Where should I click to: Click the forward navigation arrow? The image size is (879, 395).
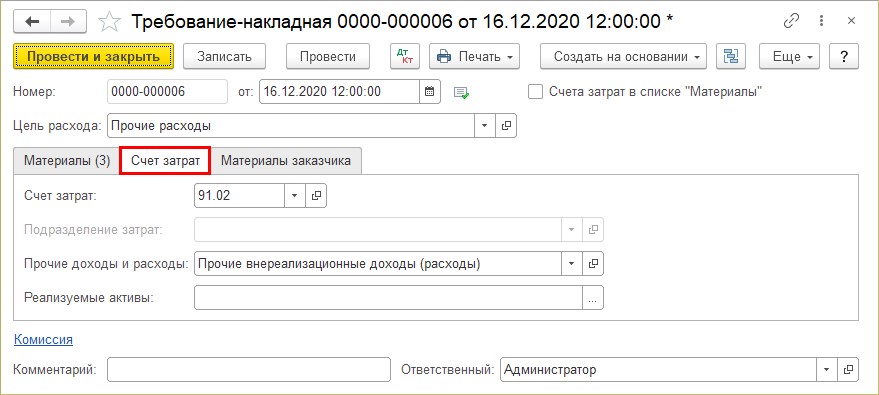click(x=68, y=22)
